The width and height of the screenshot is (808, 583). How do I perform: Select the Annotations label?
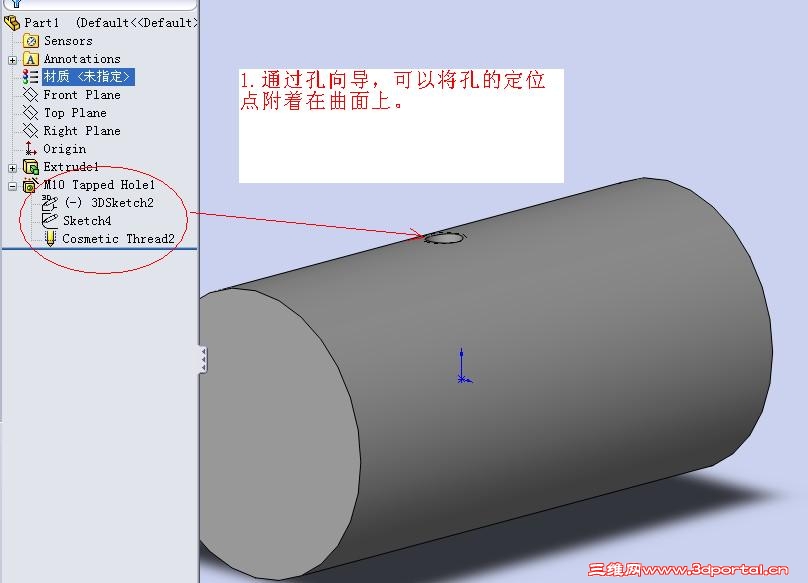[82, 59]
